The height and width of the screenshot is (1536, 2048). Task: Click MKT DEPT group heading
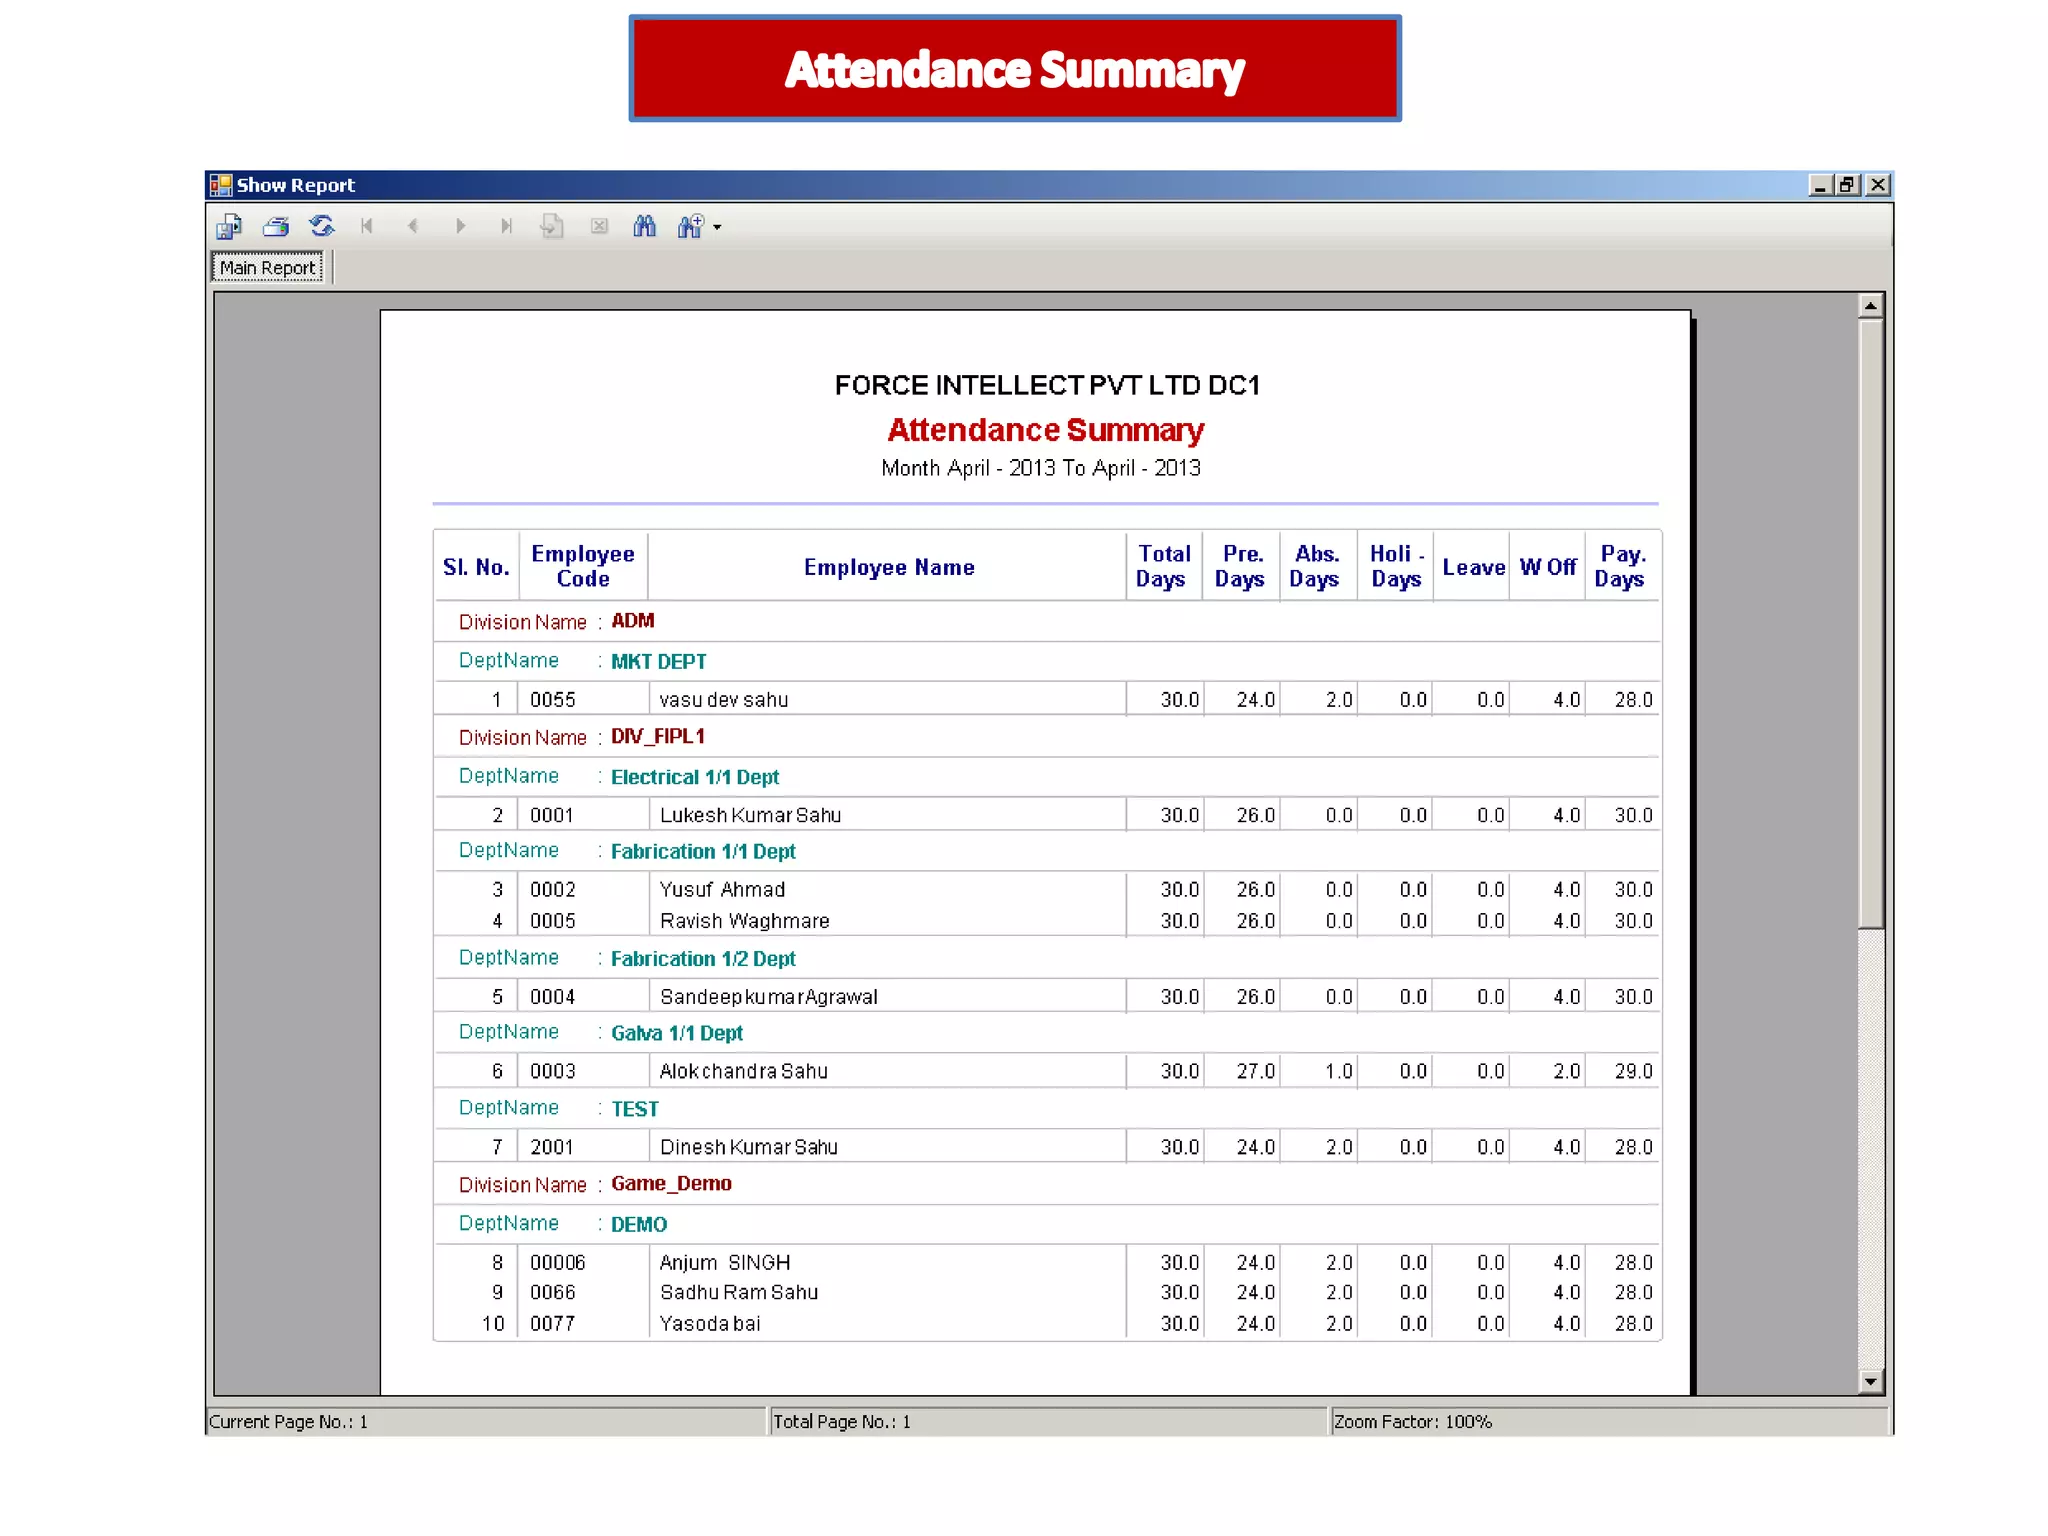click(x=658, y=662)
